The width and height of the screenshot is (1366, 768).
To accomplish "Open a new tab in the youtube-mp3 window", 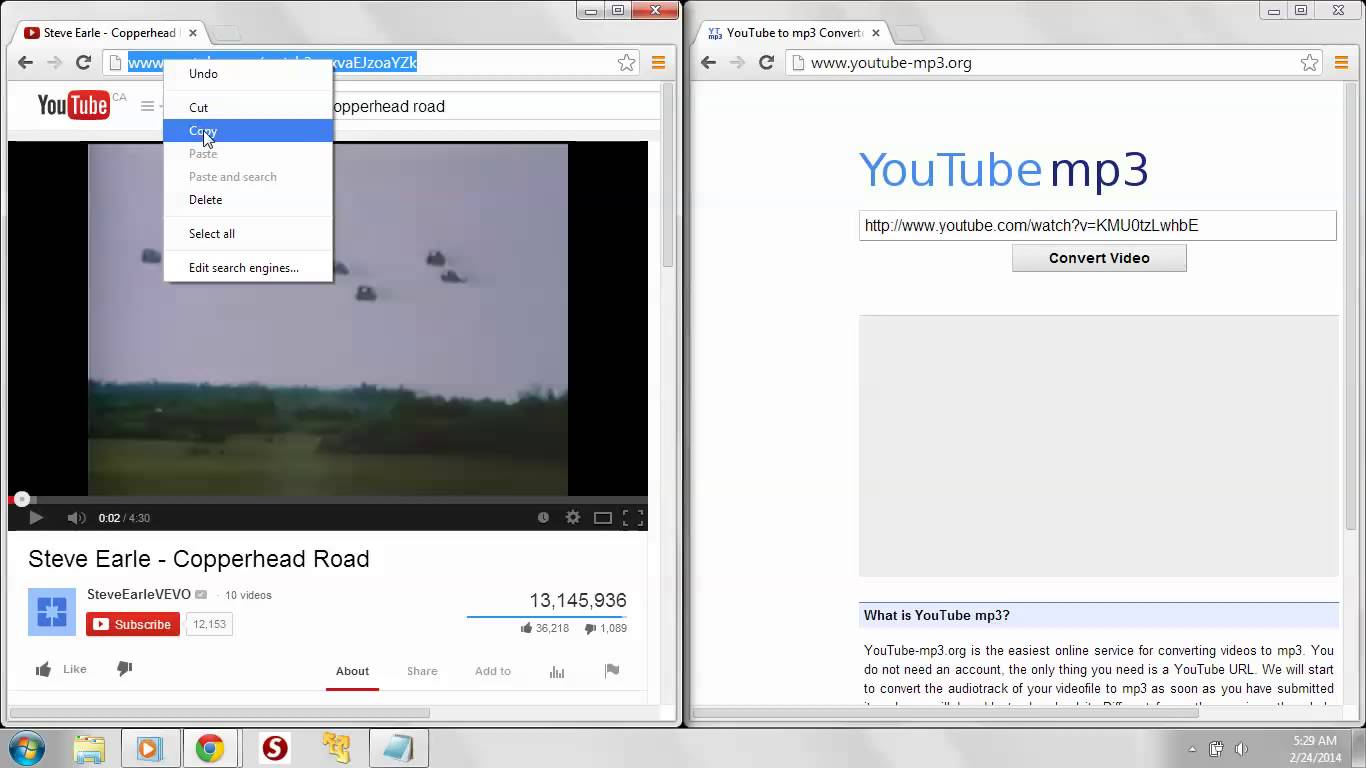I will click(x=908, y=34).
